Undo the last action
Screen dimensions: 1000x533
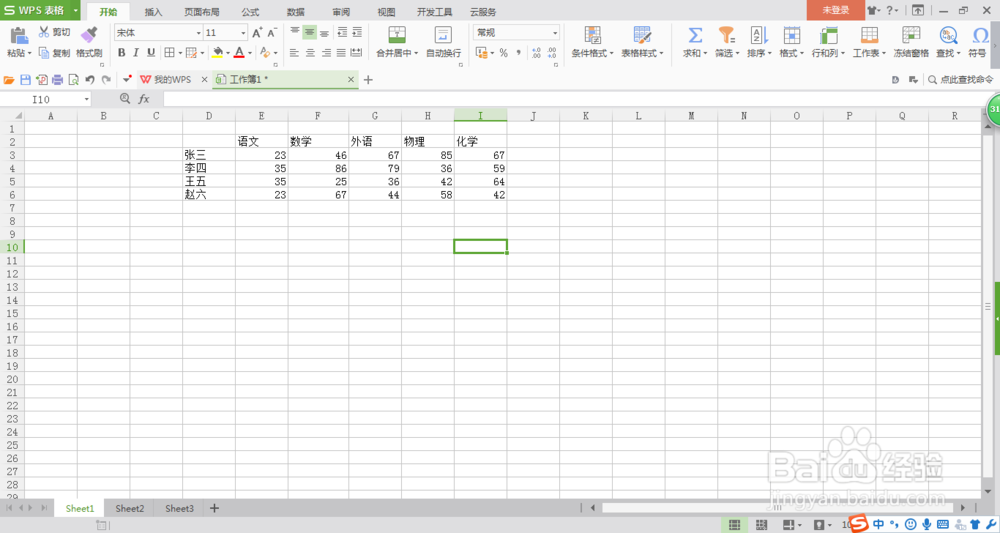[x=90, y=80]
